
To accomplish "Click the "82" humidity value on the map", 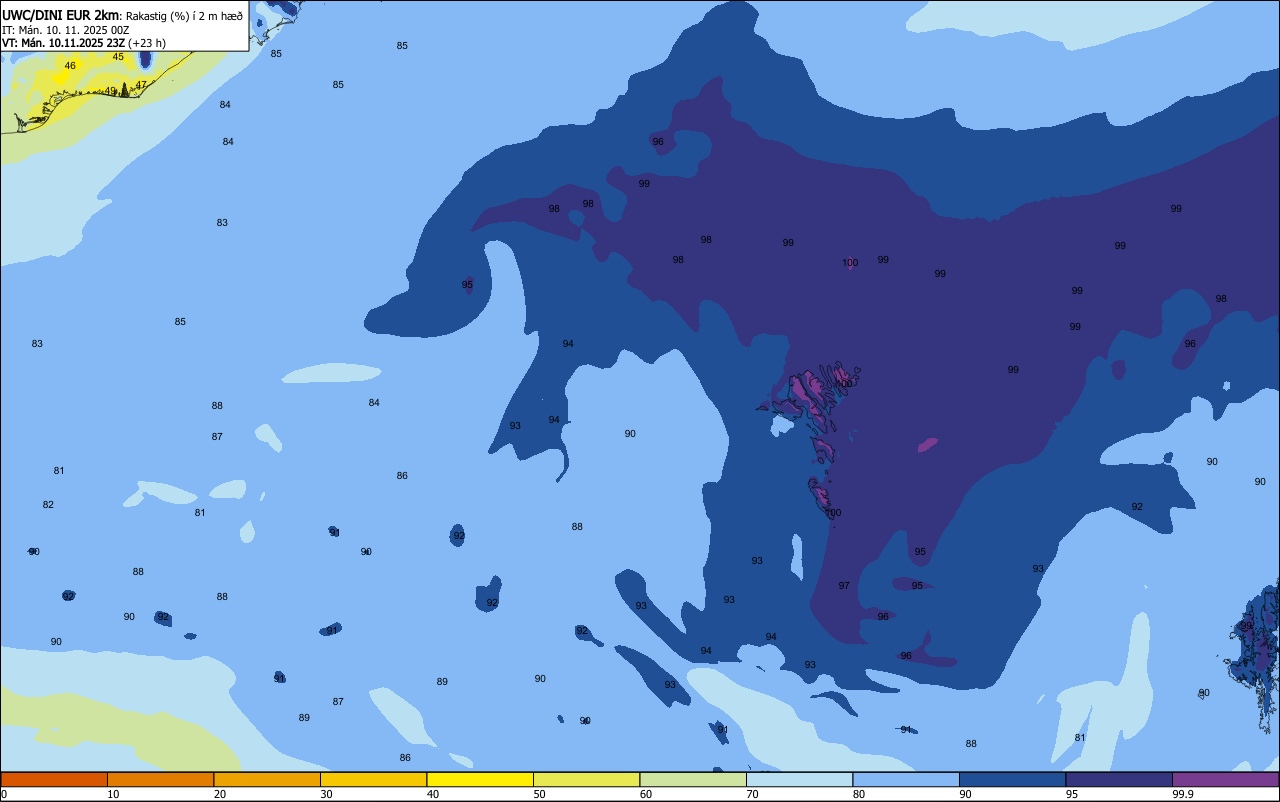I will click(x=48, y=505).
